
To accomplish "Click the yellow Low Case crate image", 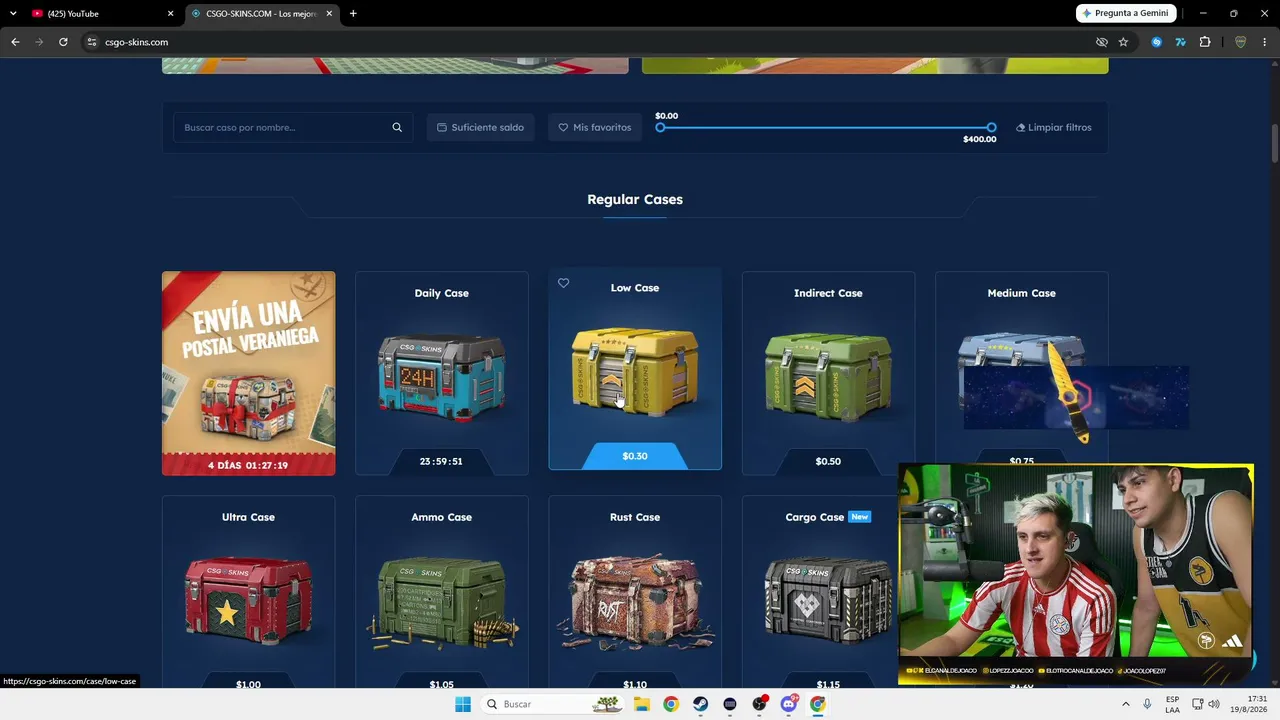I will [x=635, y=370].
